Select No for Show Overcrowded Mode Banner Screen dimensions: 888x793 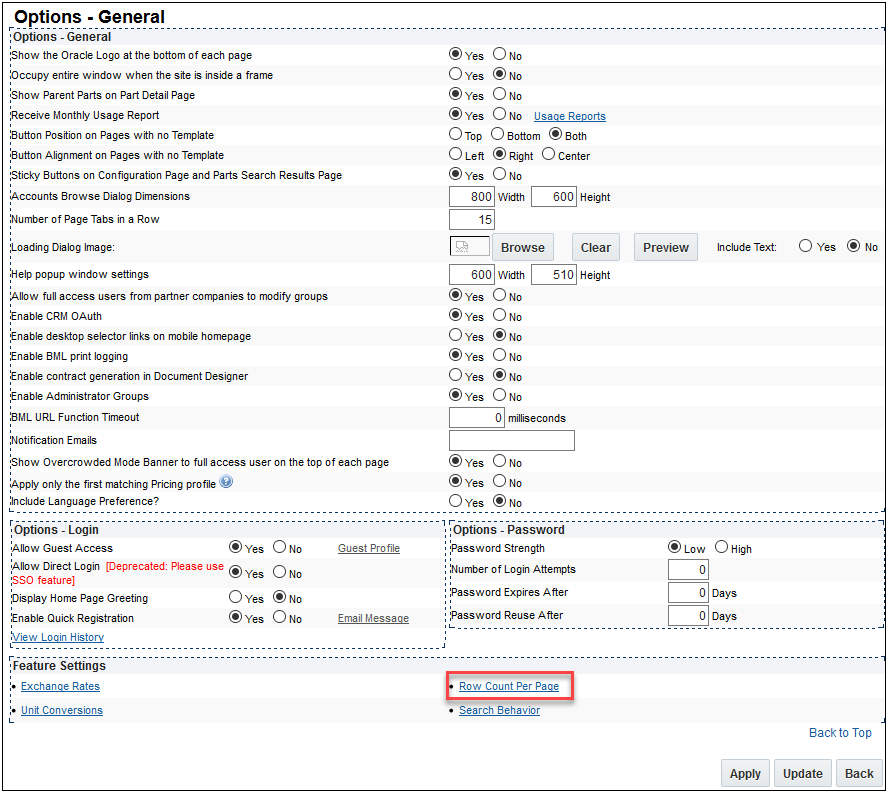pos(499,461)
